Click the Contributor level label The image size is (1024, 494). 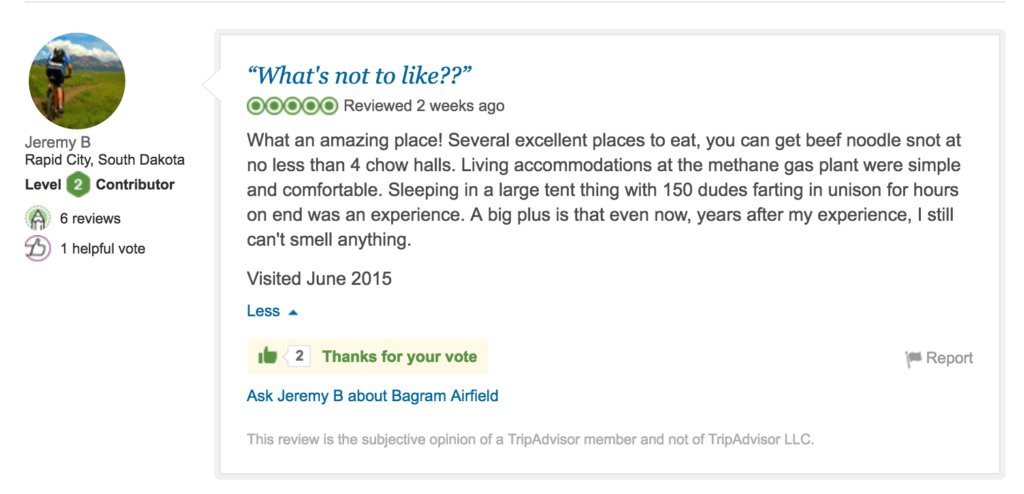135,185
